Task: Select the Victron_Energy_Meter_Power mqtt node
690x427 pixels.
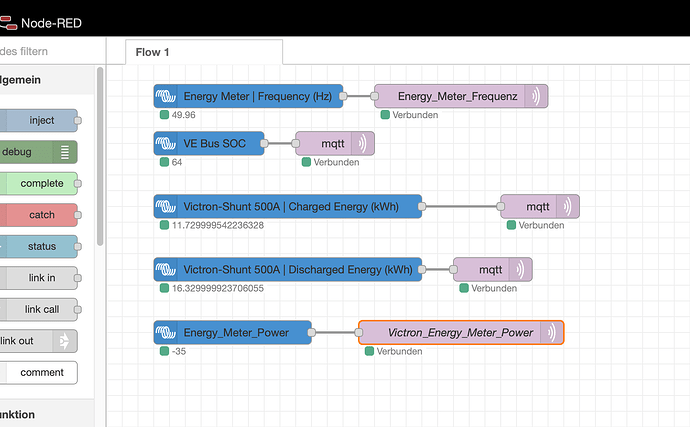Action: [461, 332]
